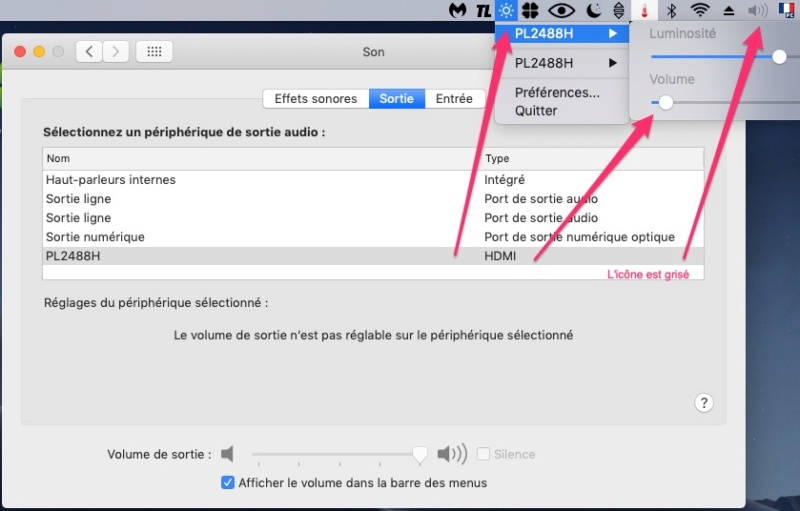The width and height of the screenshot is (800, 511).
Task: Open the TL menu bar icon
Action: (x=483, y=11)
